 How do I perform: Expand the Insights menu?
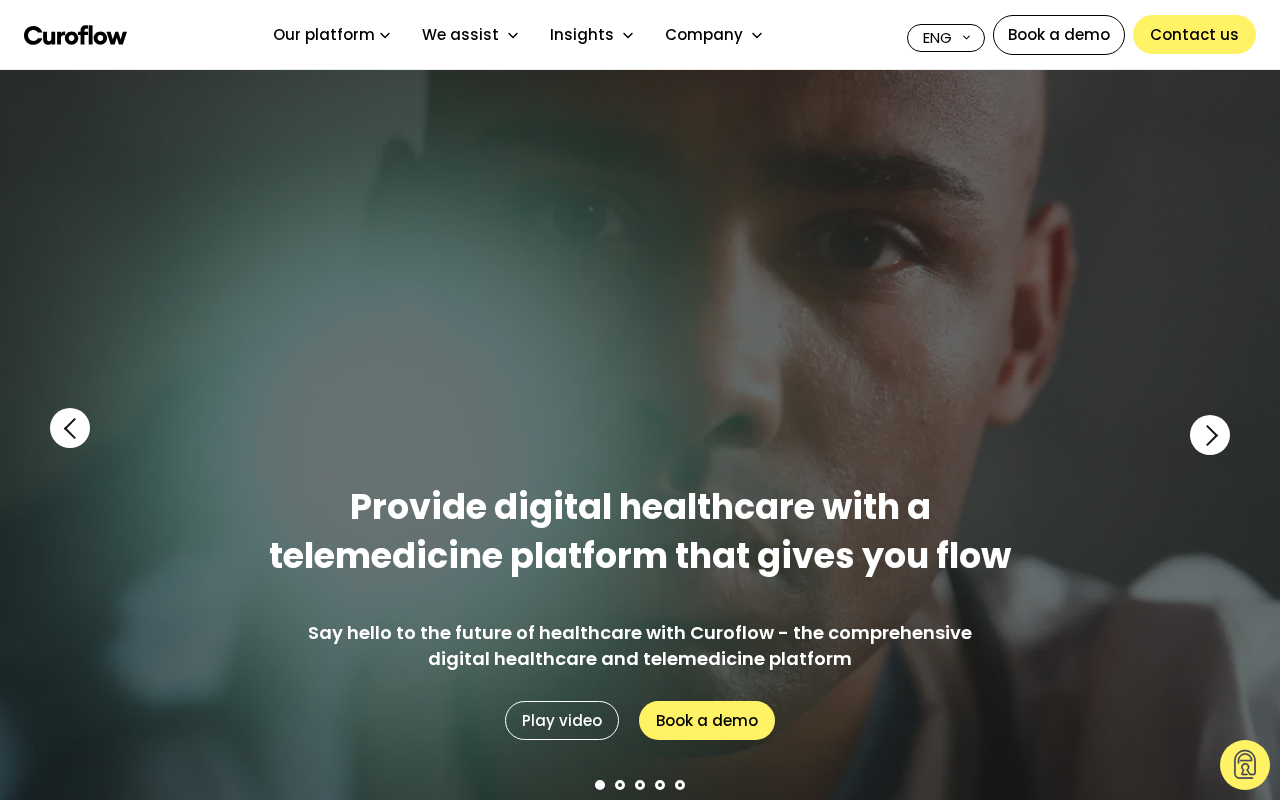pos(592,35)
